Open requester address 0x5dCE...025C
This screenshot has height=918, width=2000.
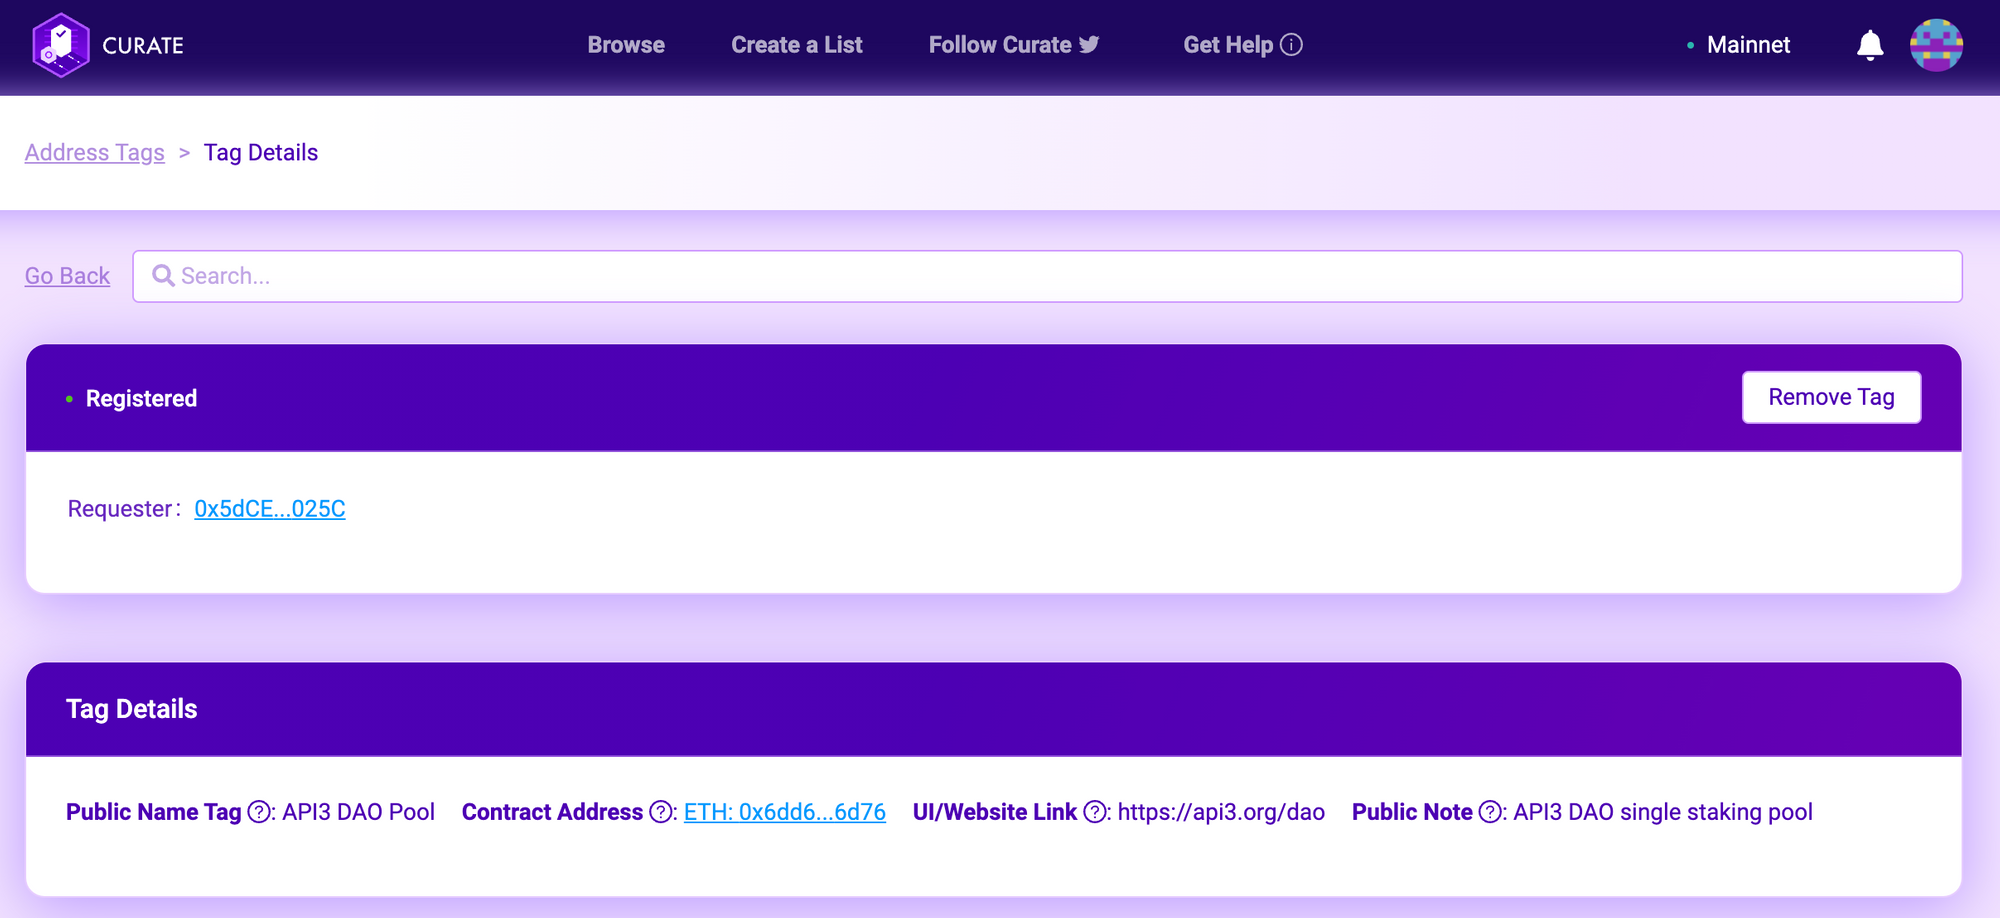tap(270, 509)
